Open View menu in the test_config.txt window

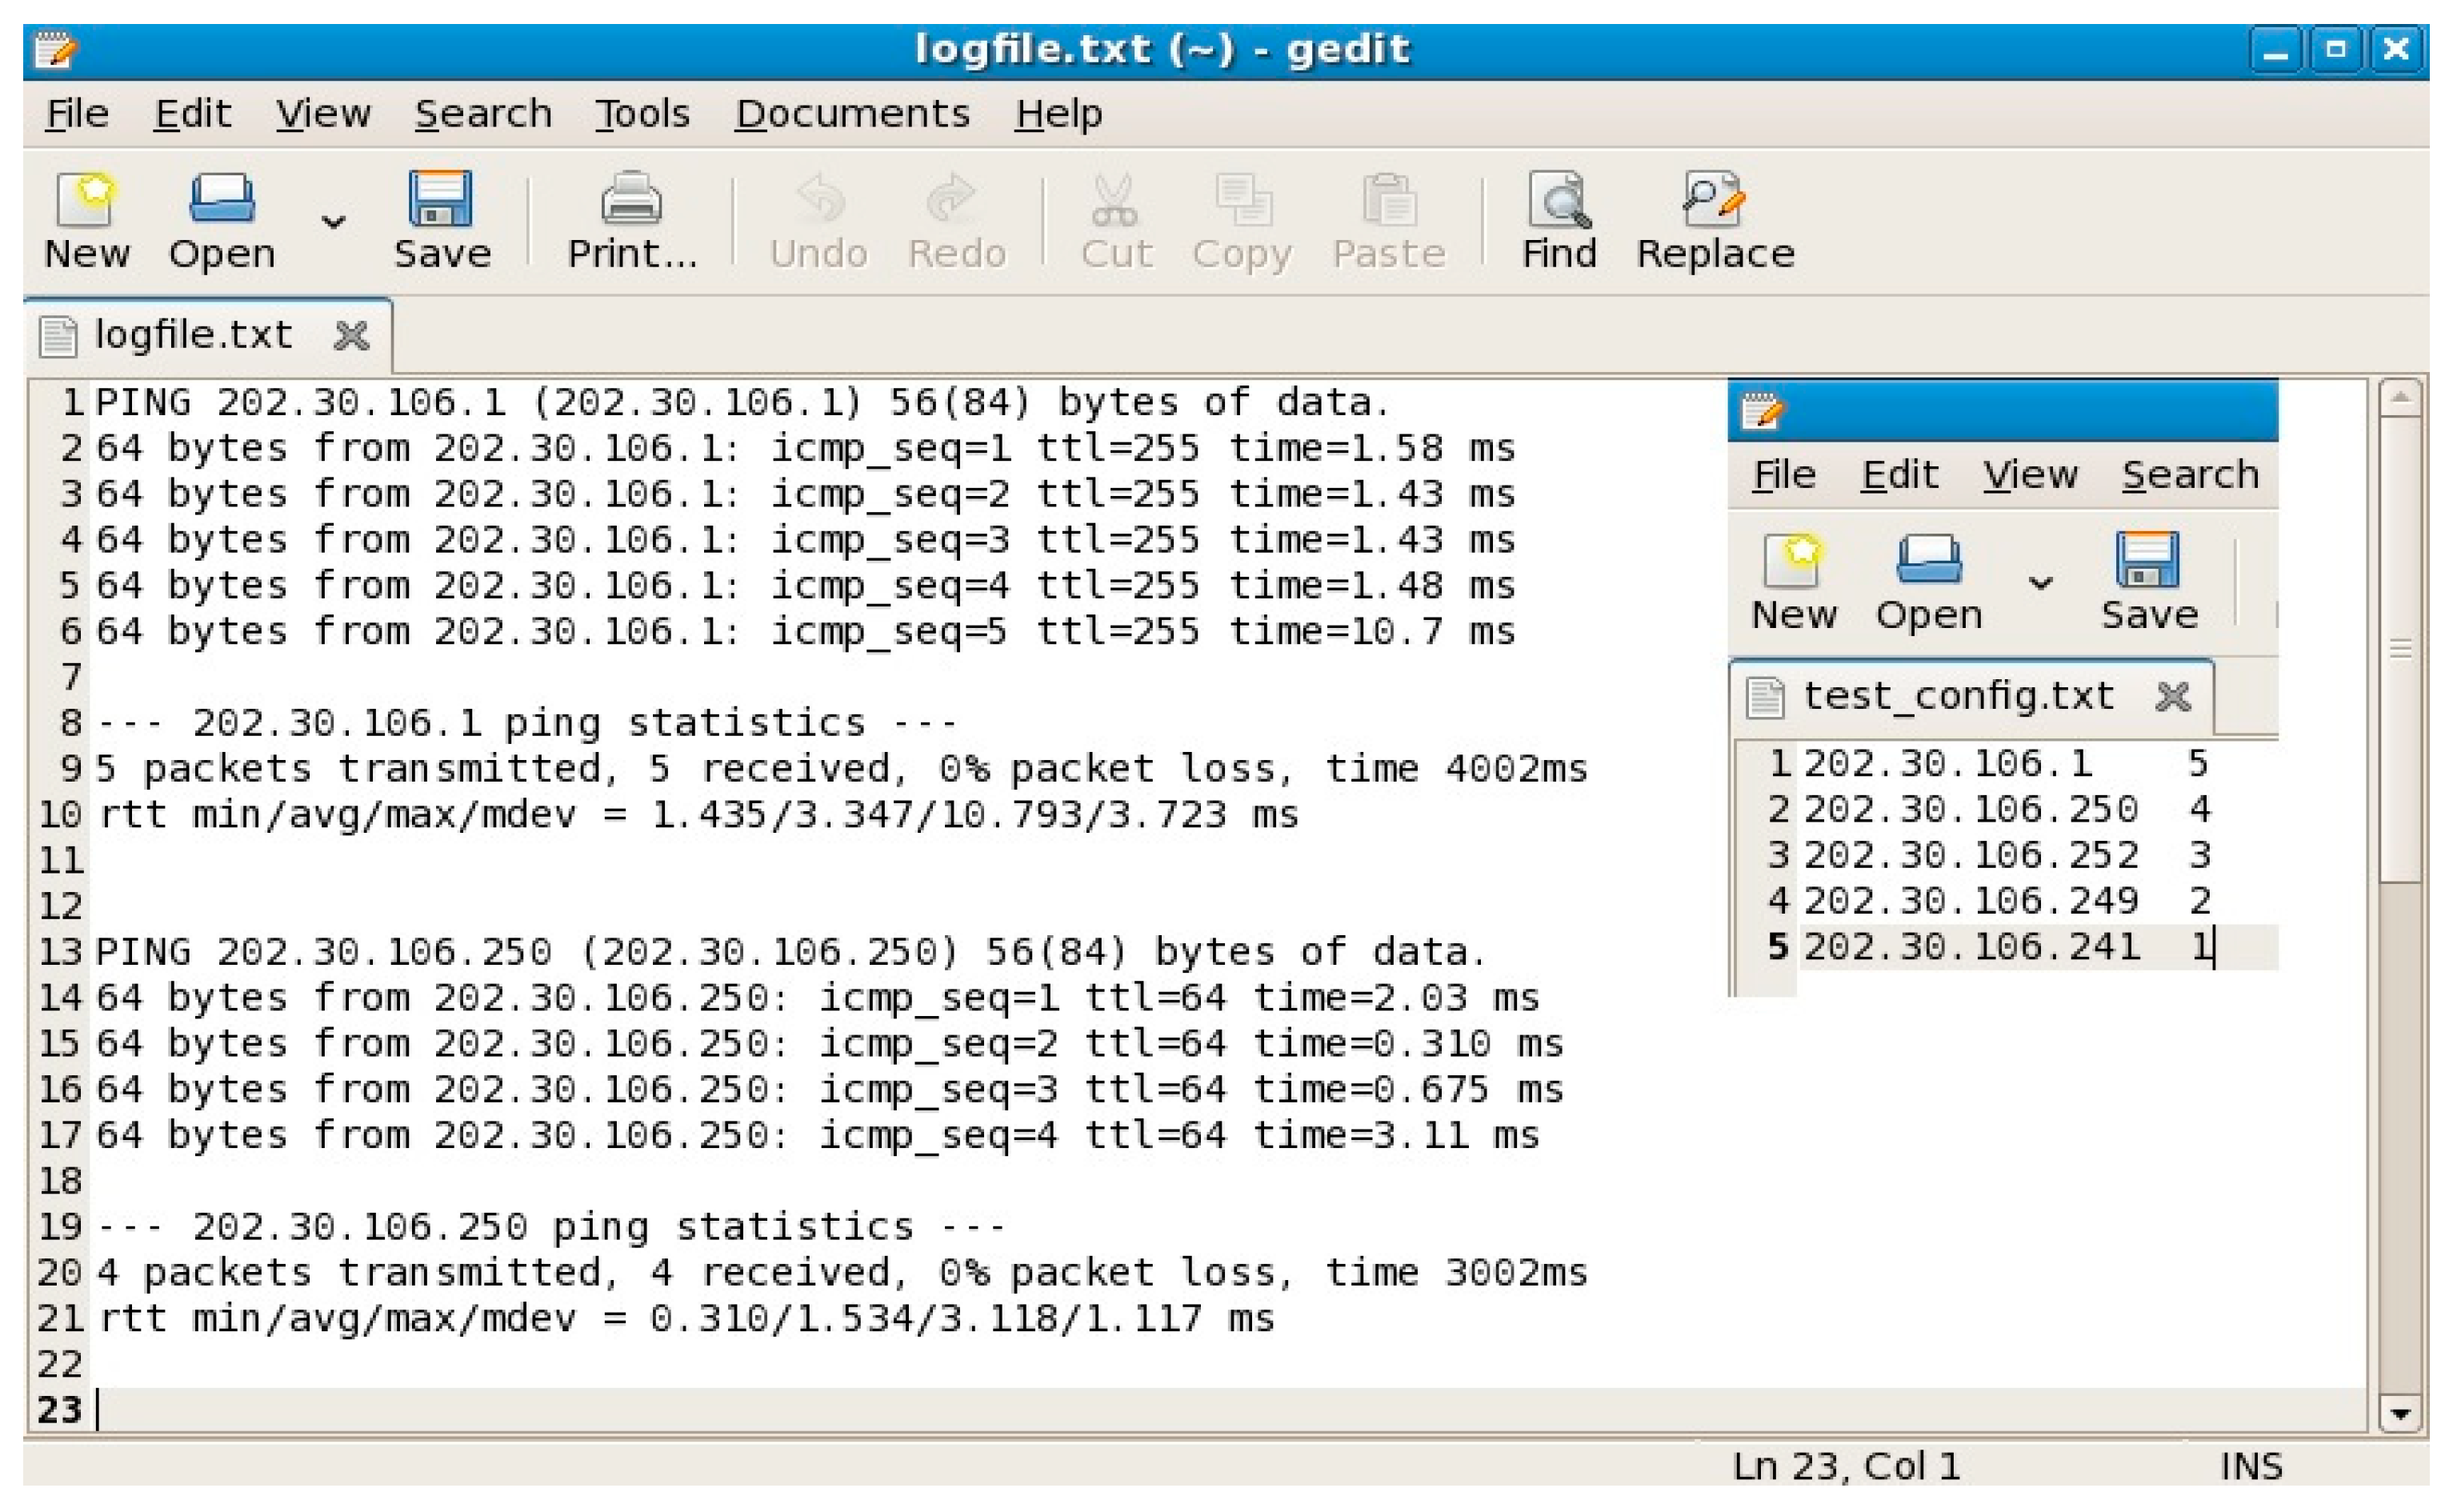2030,475
